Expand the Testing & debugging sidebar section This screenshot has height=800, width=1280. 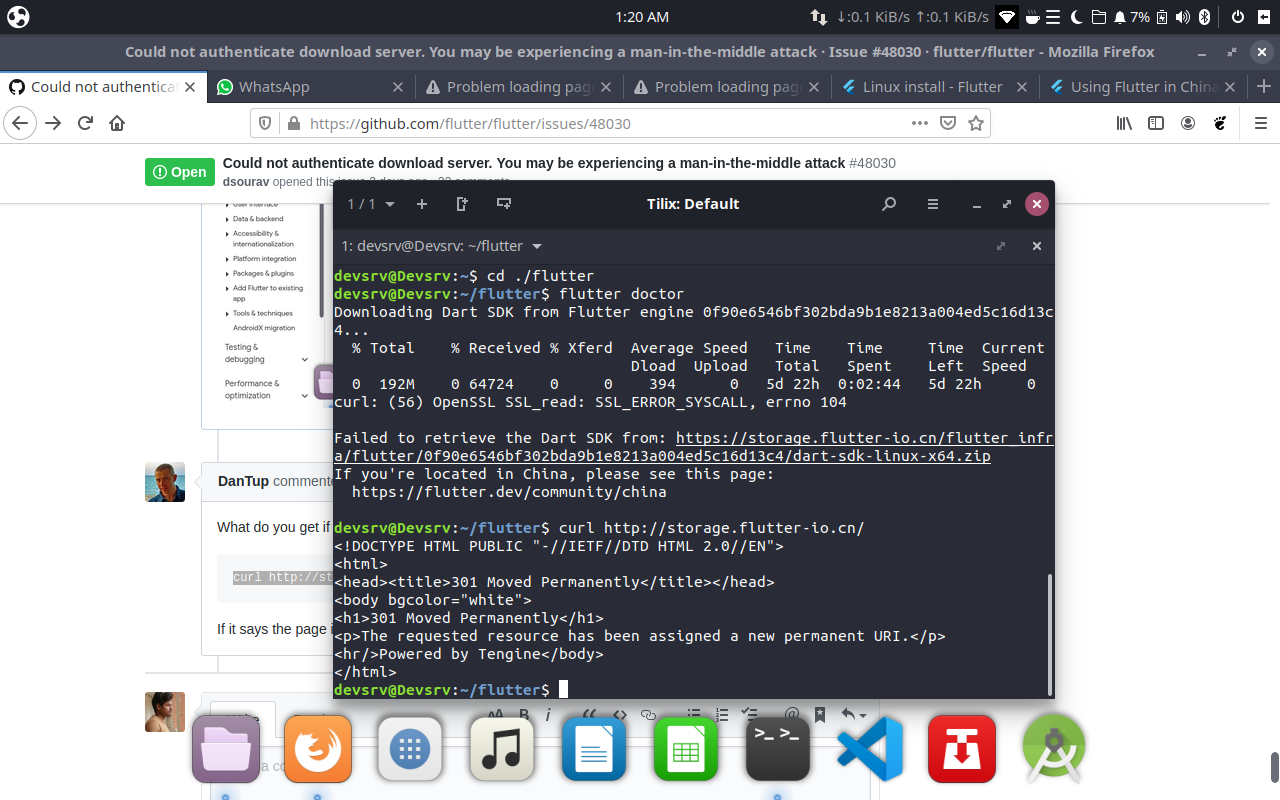click(x=305, y=359)
